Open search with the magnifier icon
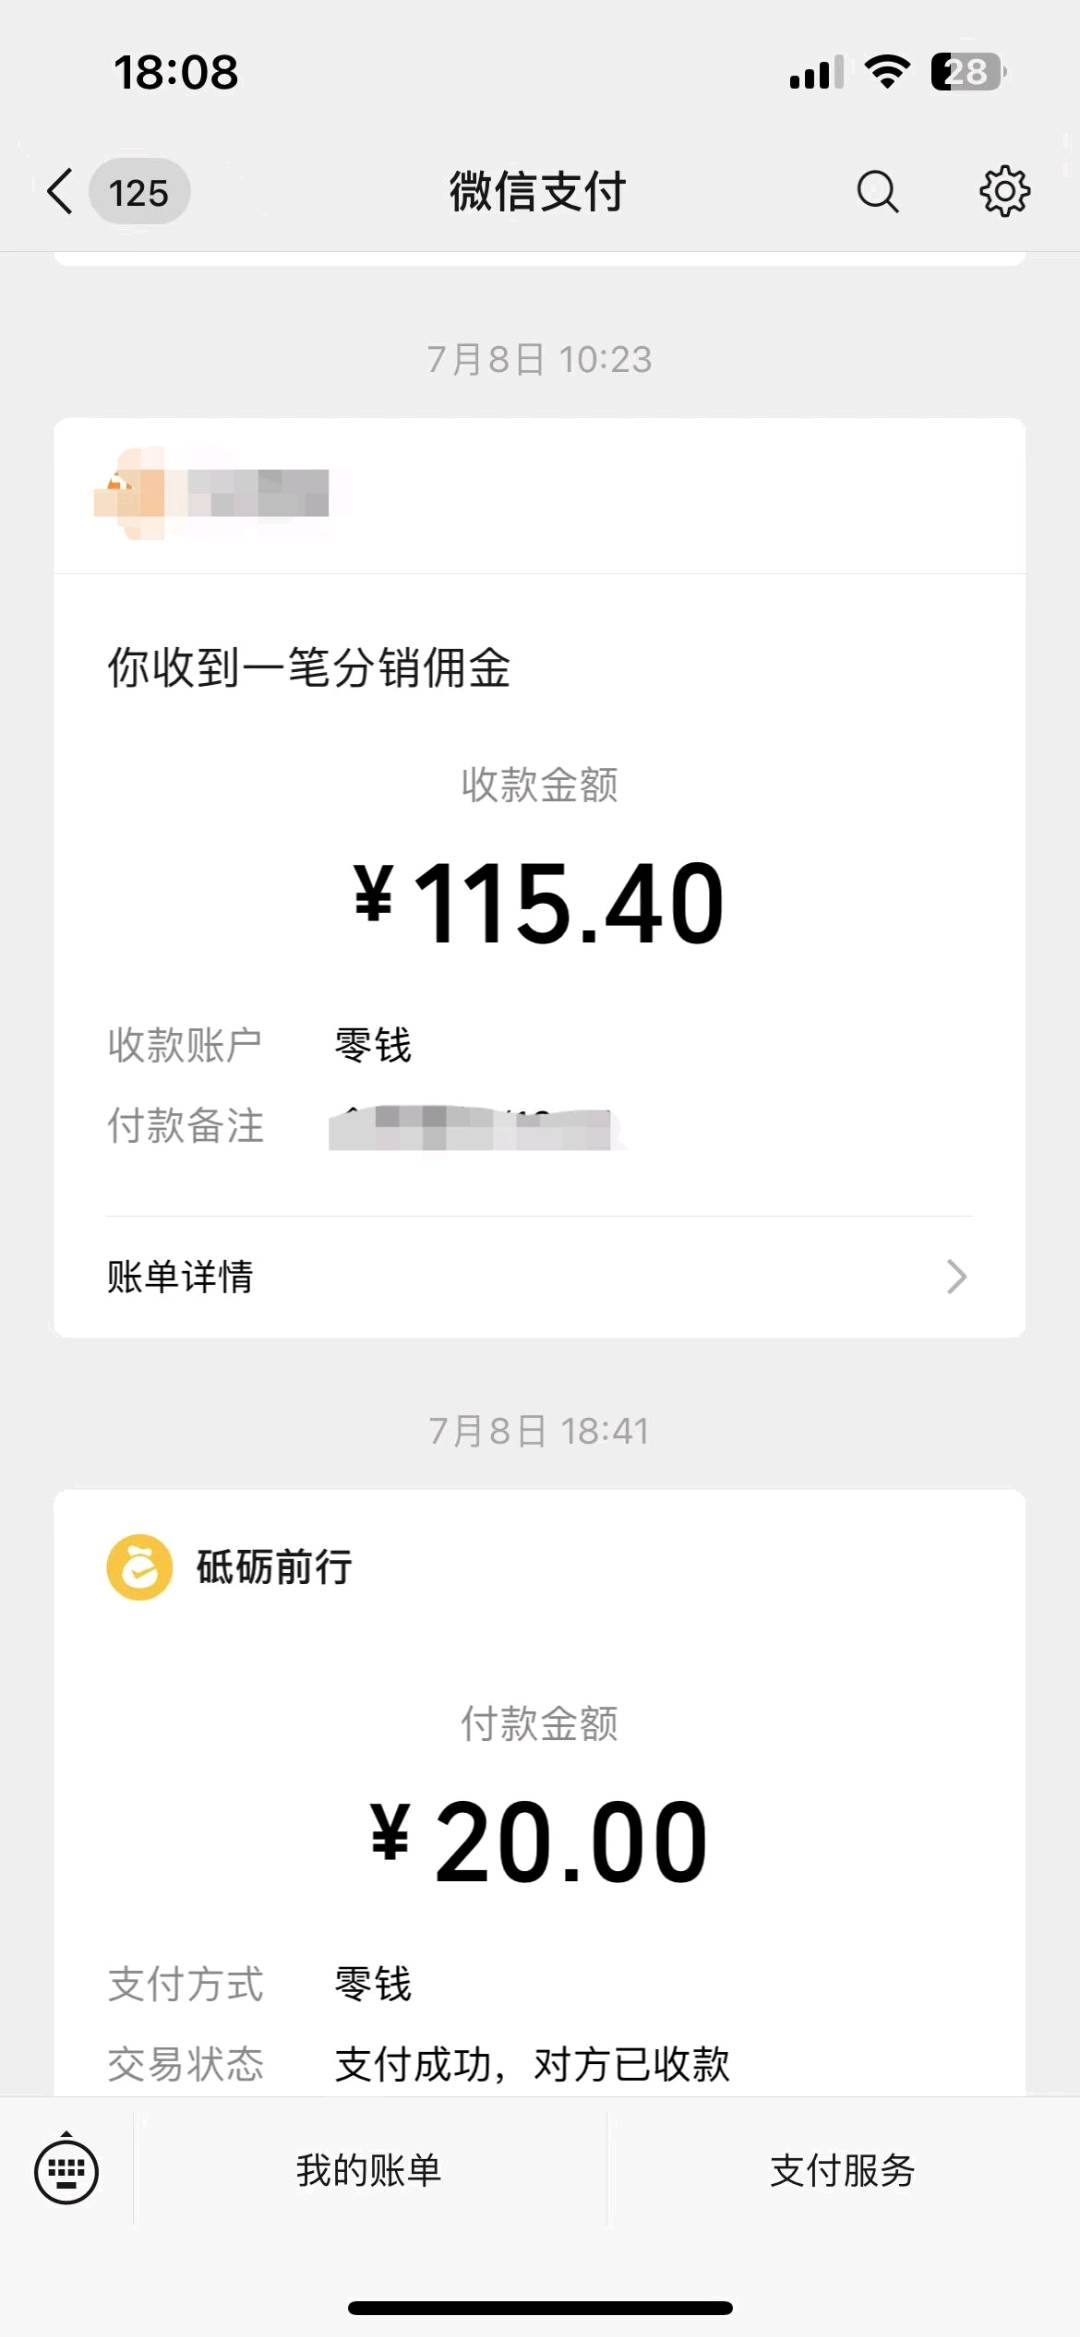 point(877,191)
